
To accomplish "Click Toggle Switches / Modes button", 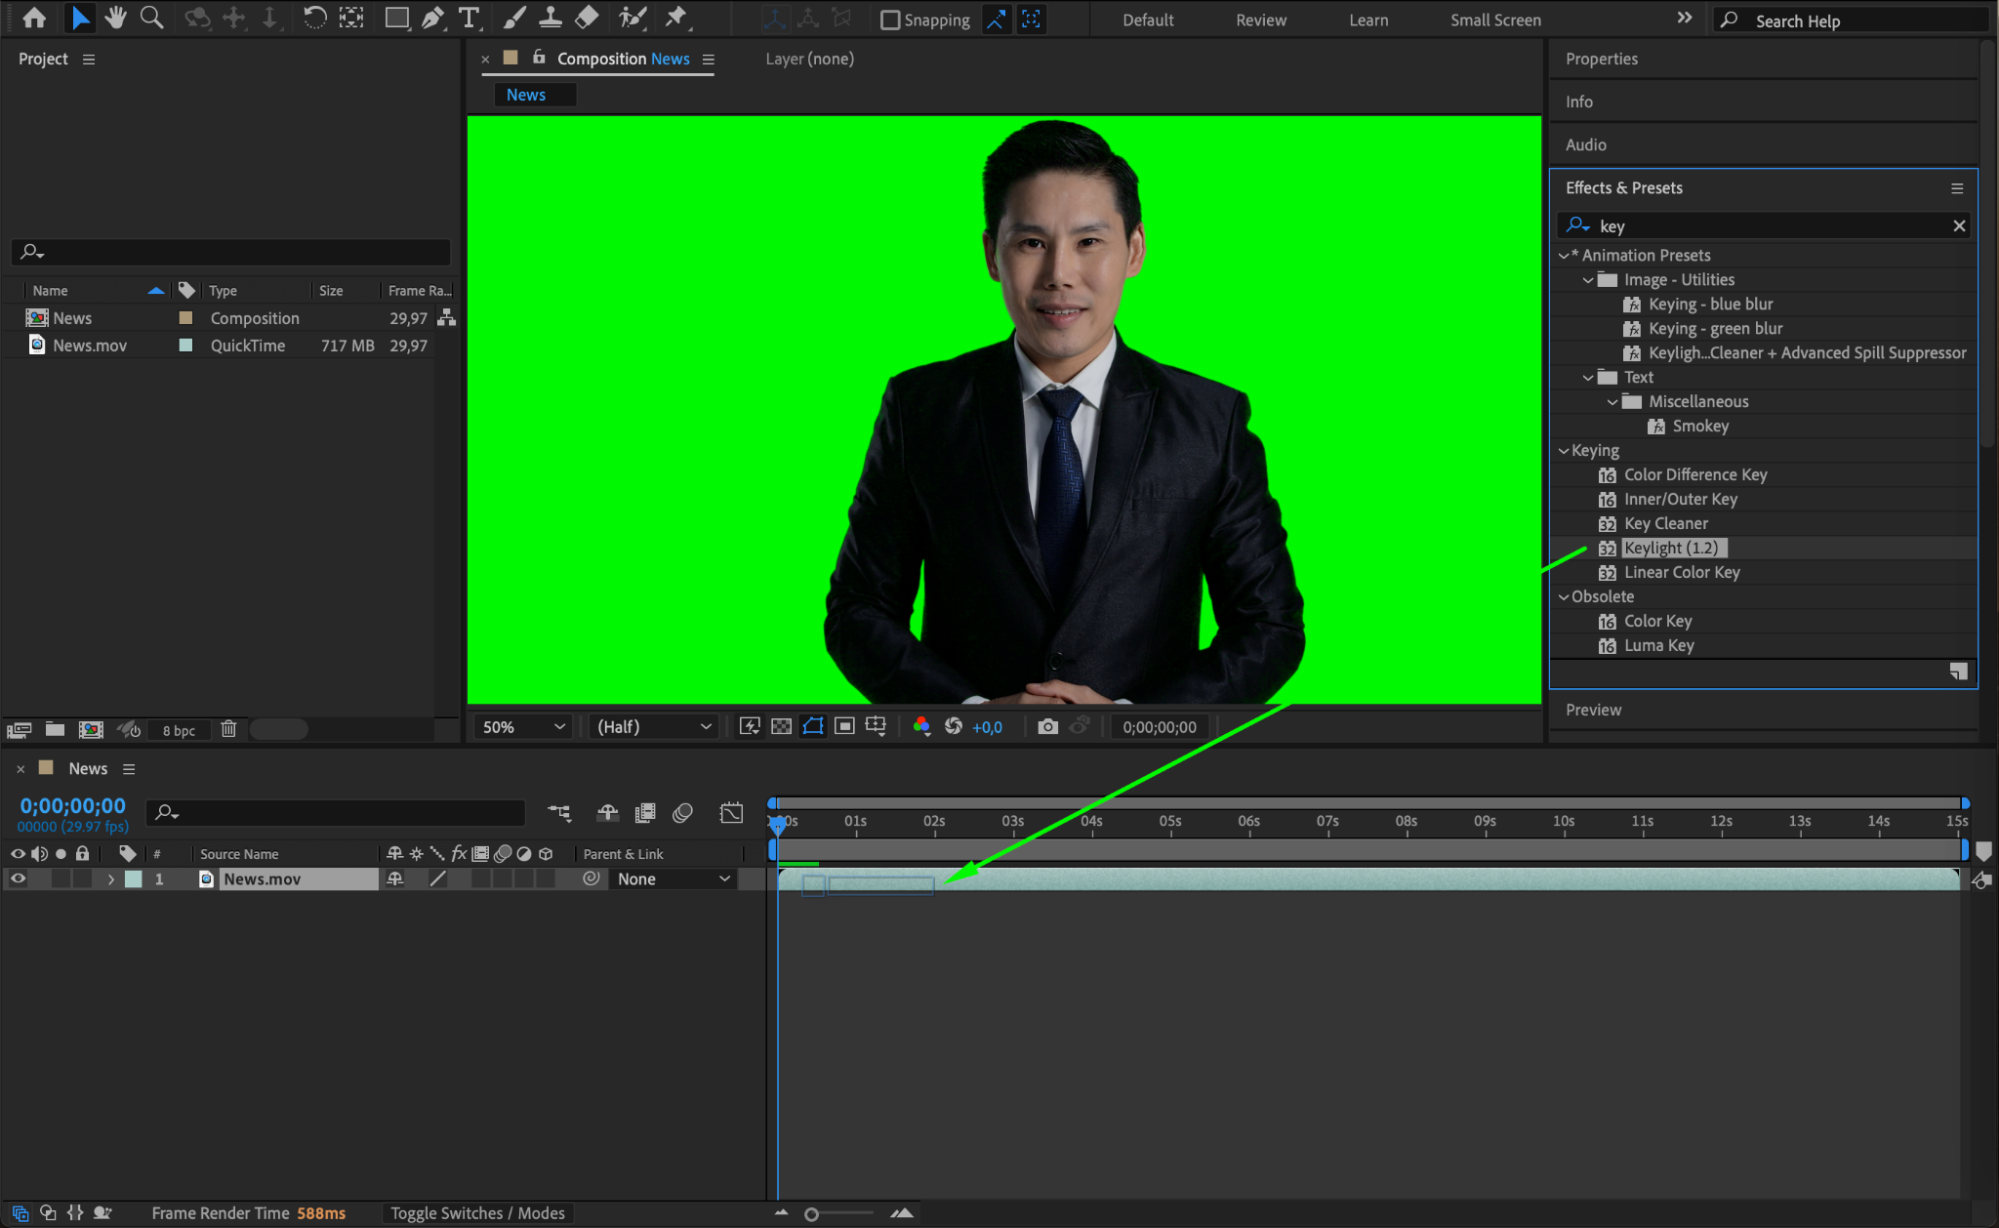I will 477,1213.
